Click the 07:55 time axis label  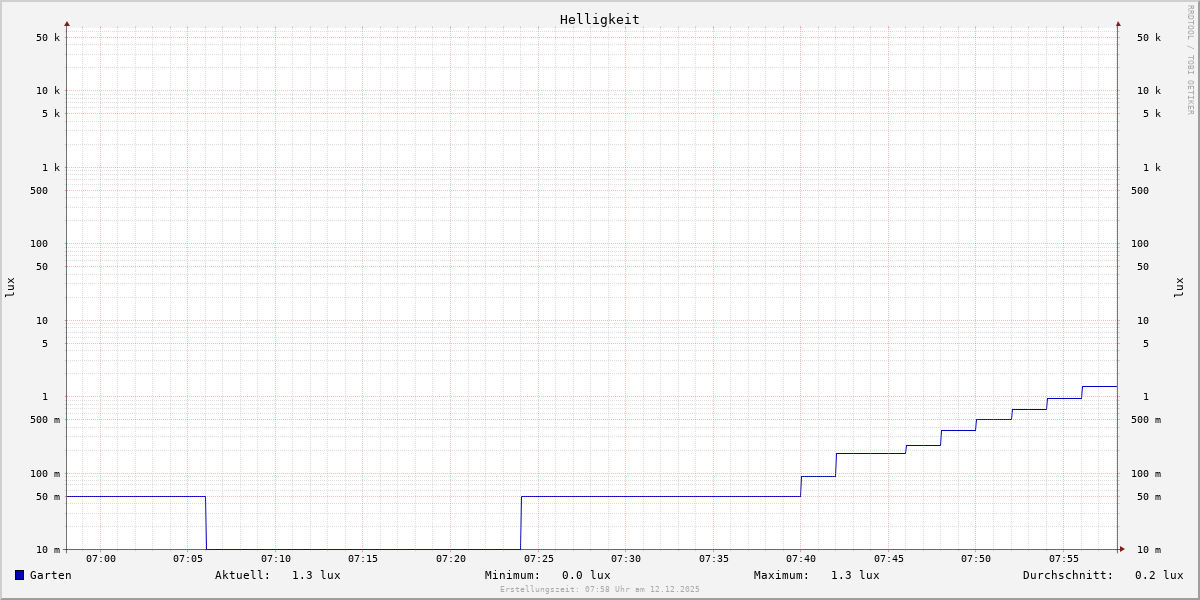[x=1064, y=559]
